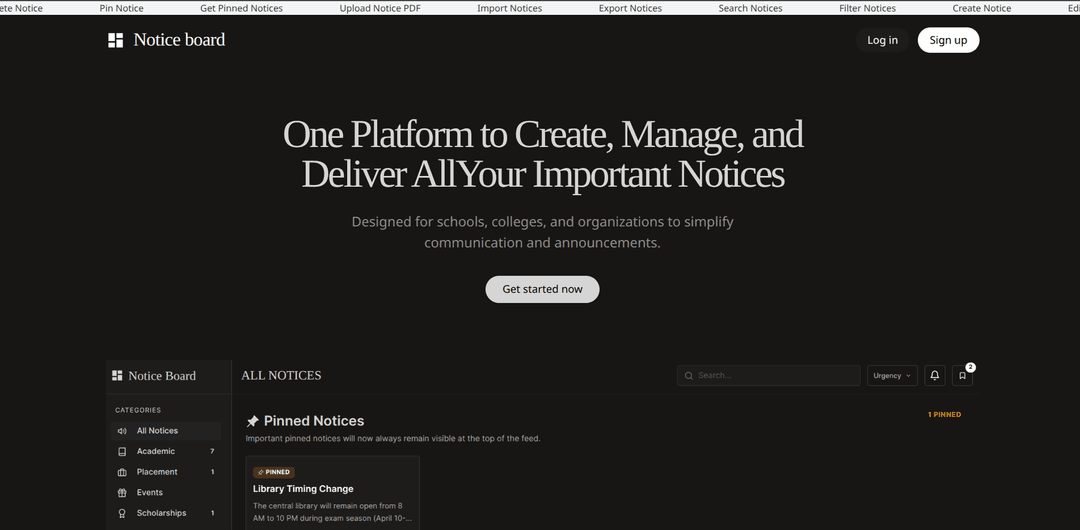
Task: Choose Export Notices from top bar
Action: click(x=630, y=8)
